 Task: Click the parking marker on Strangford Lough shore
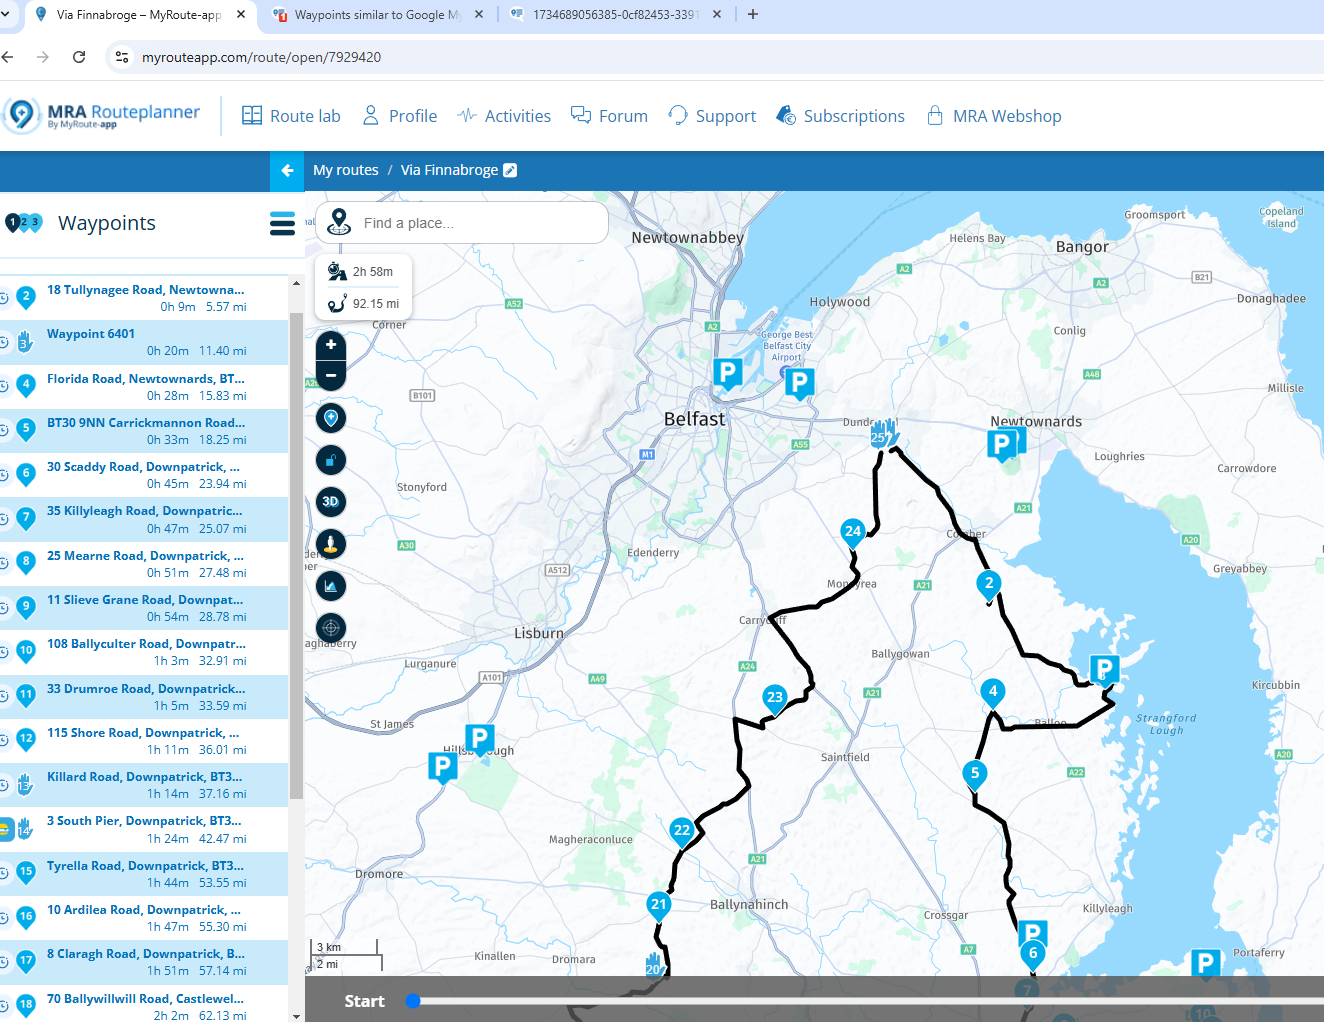point(1104,669)
